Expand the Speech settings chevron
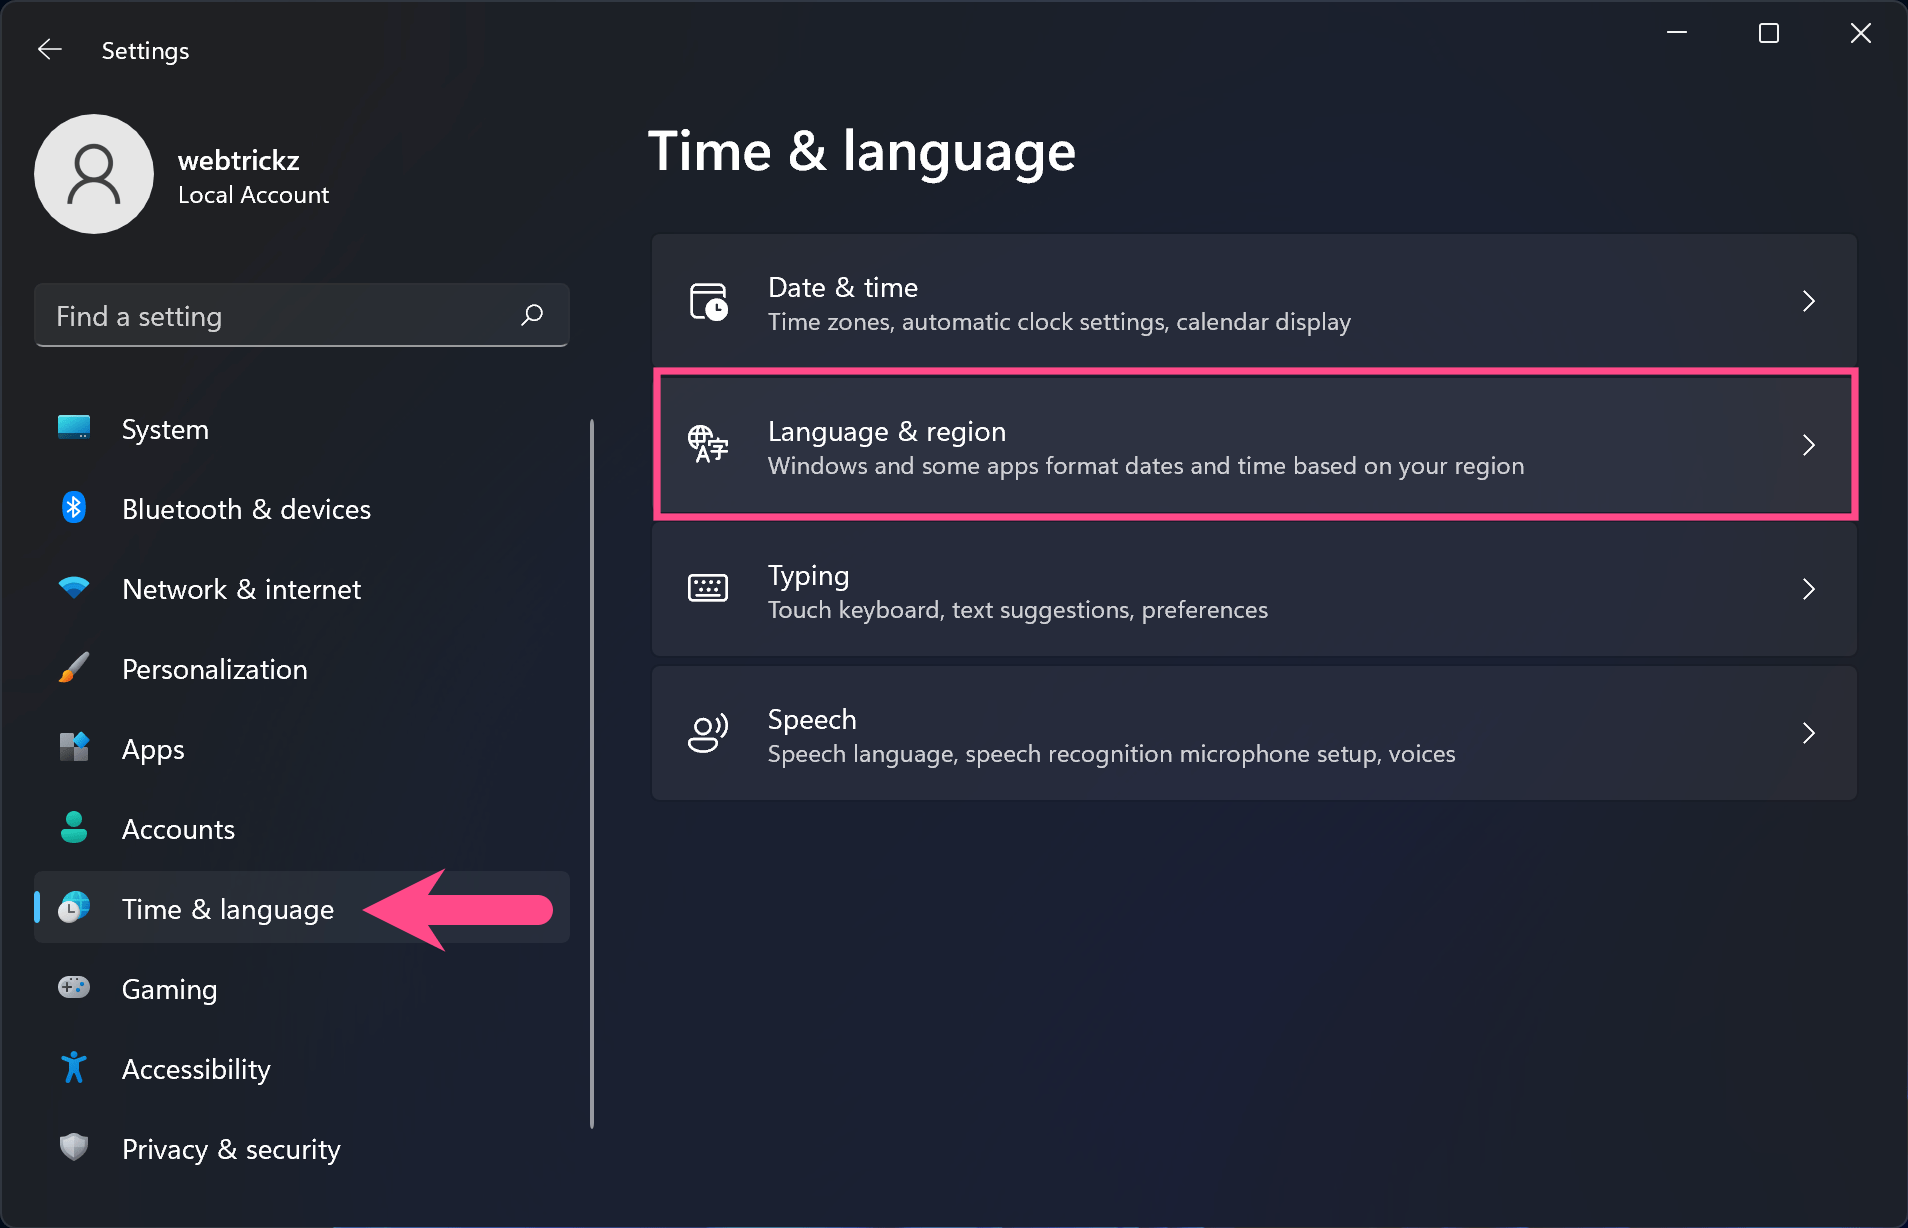Image resolution: width=1908 pixels, height=1228 pixels. tap(1808, 733)
